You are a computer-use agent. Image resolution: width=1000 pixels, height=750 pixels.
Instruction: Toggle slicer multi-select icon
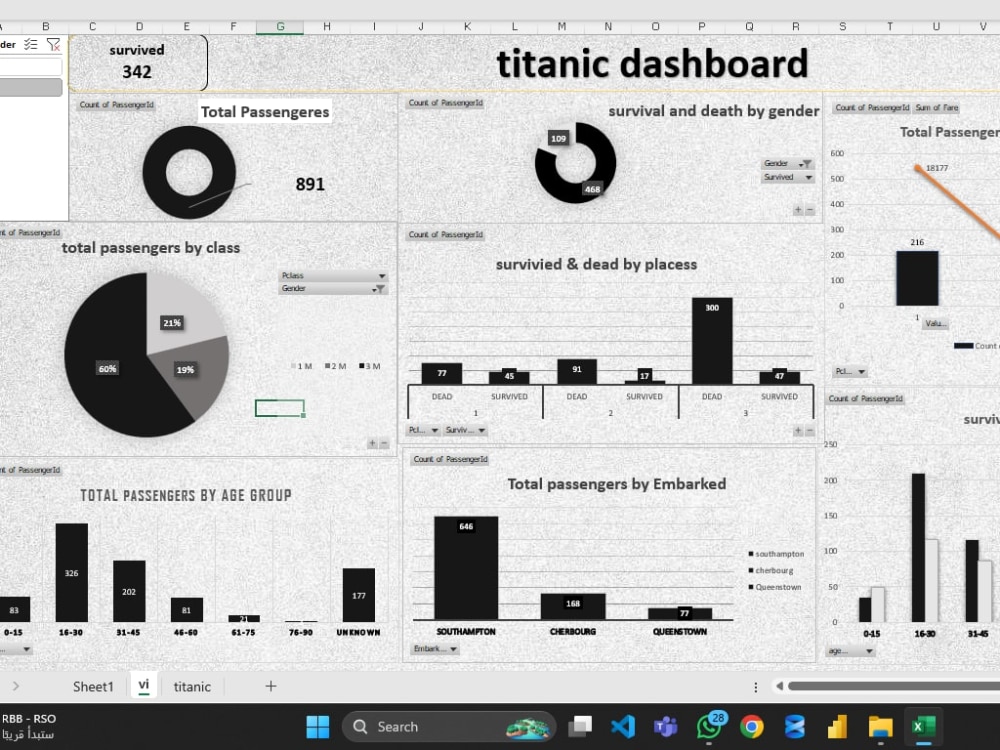pos(31,44)
